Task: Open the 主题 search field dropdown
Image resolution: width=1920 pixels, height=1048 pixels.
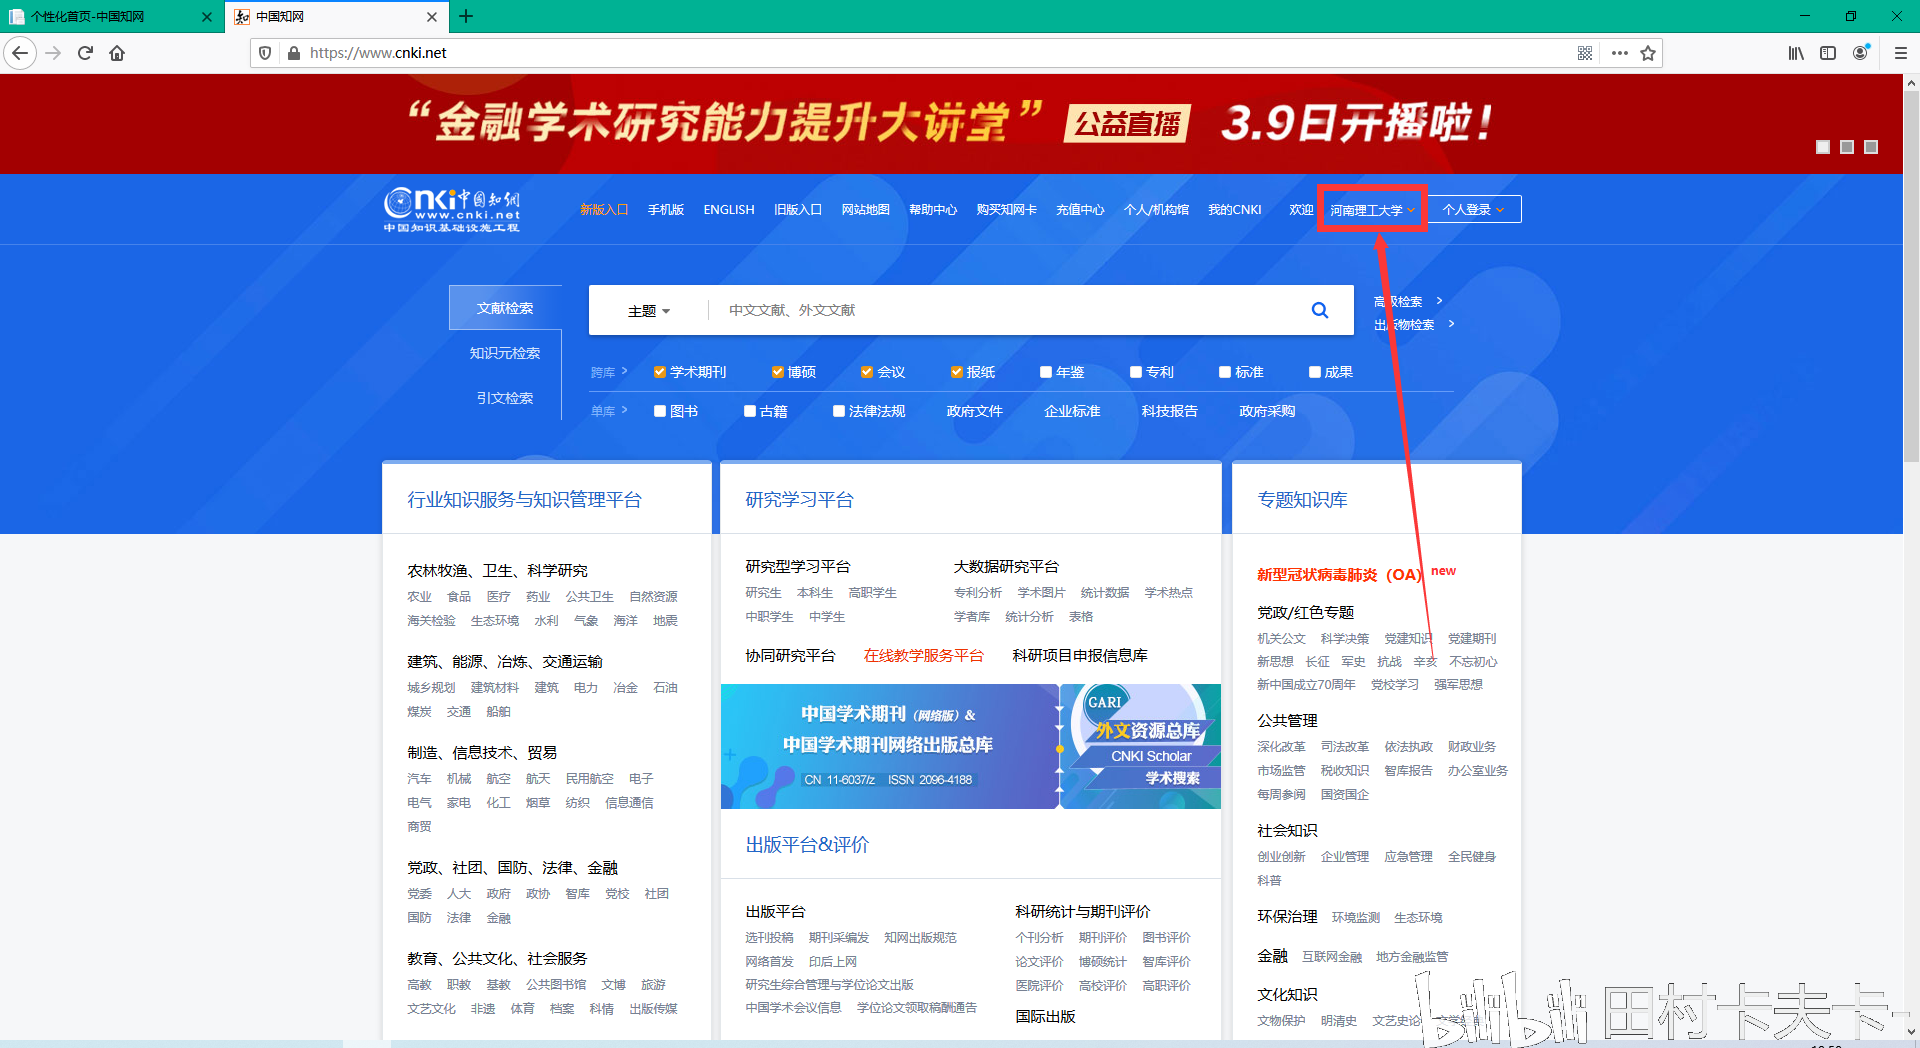Action: [x=649, y=311]
